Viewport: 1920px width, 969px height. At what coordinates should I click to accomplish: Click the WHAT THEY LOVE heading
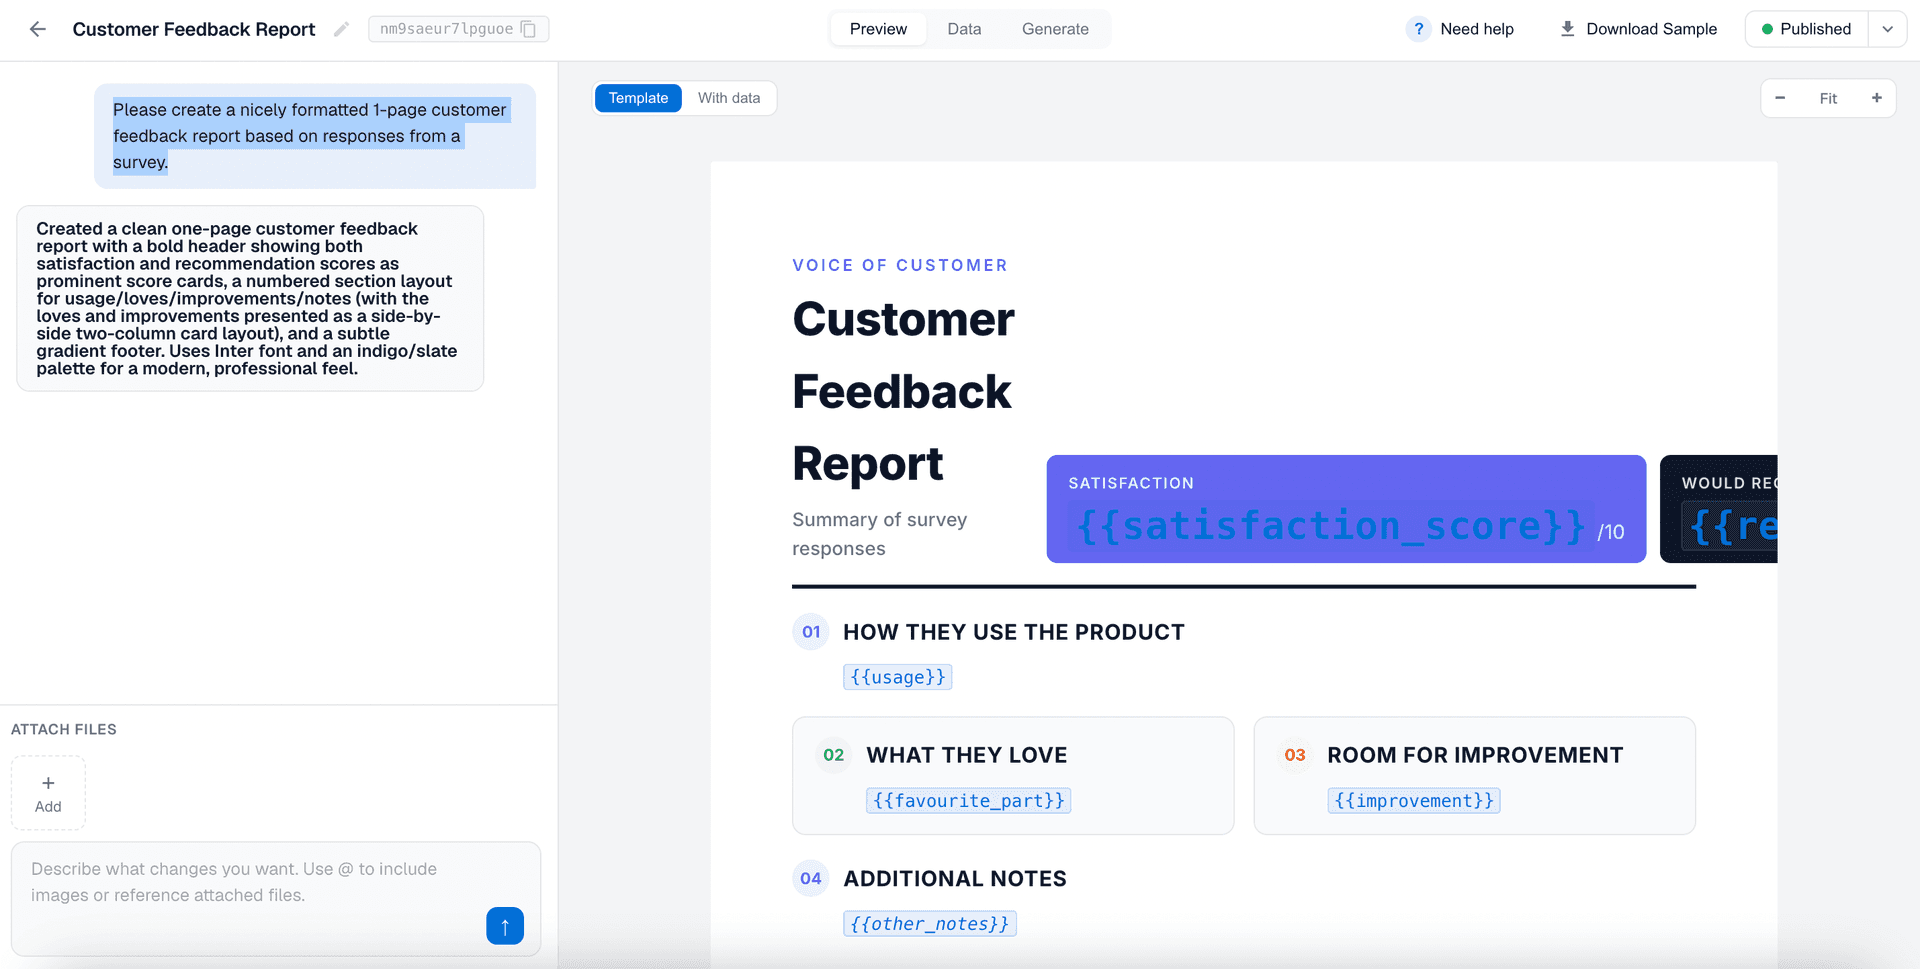click(x=967, y=755)
